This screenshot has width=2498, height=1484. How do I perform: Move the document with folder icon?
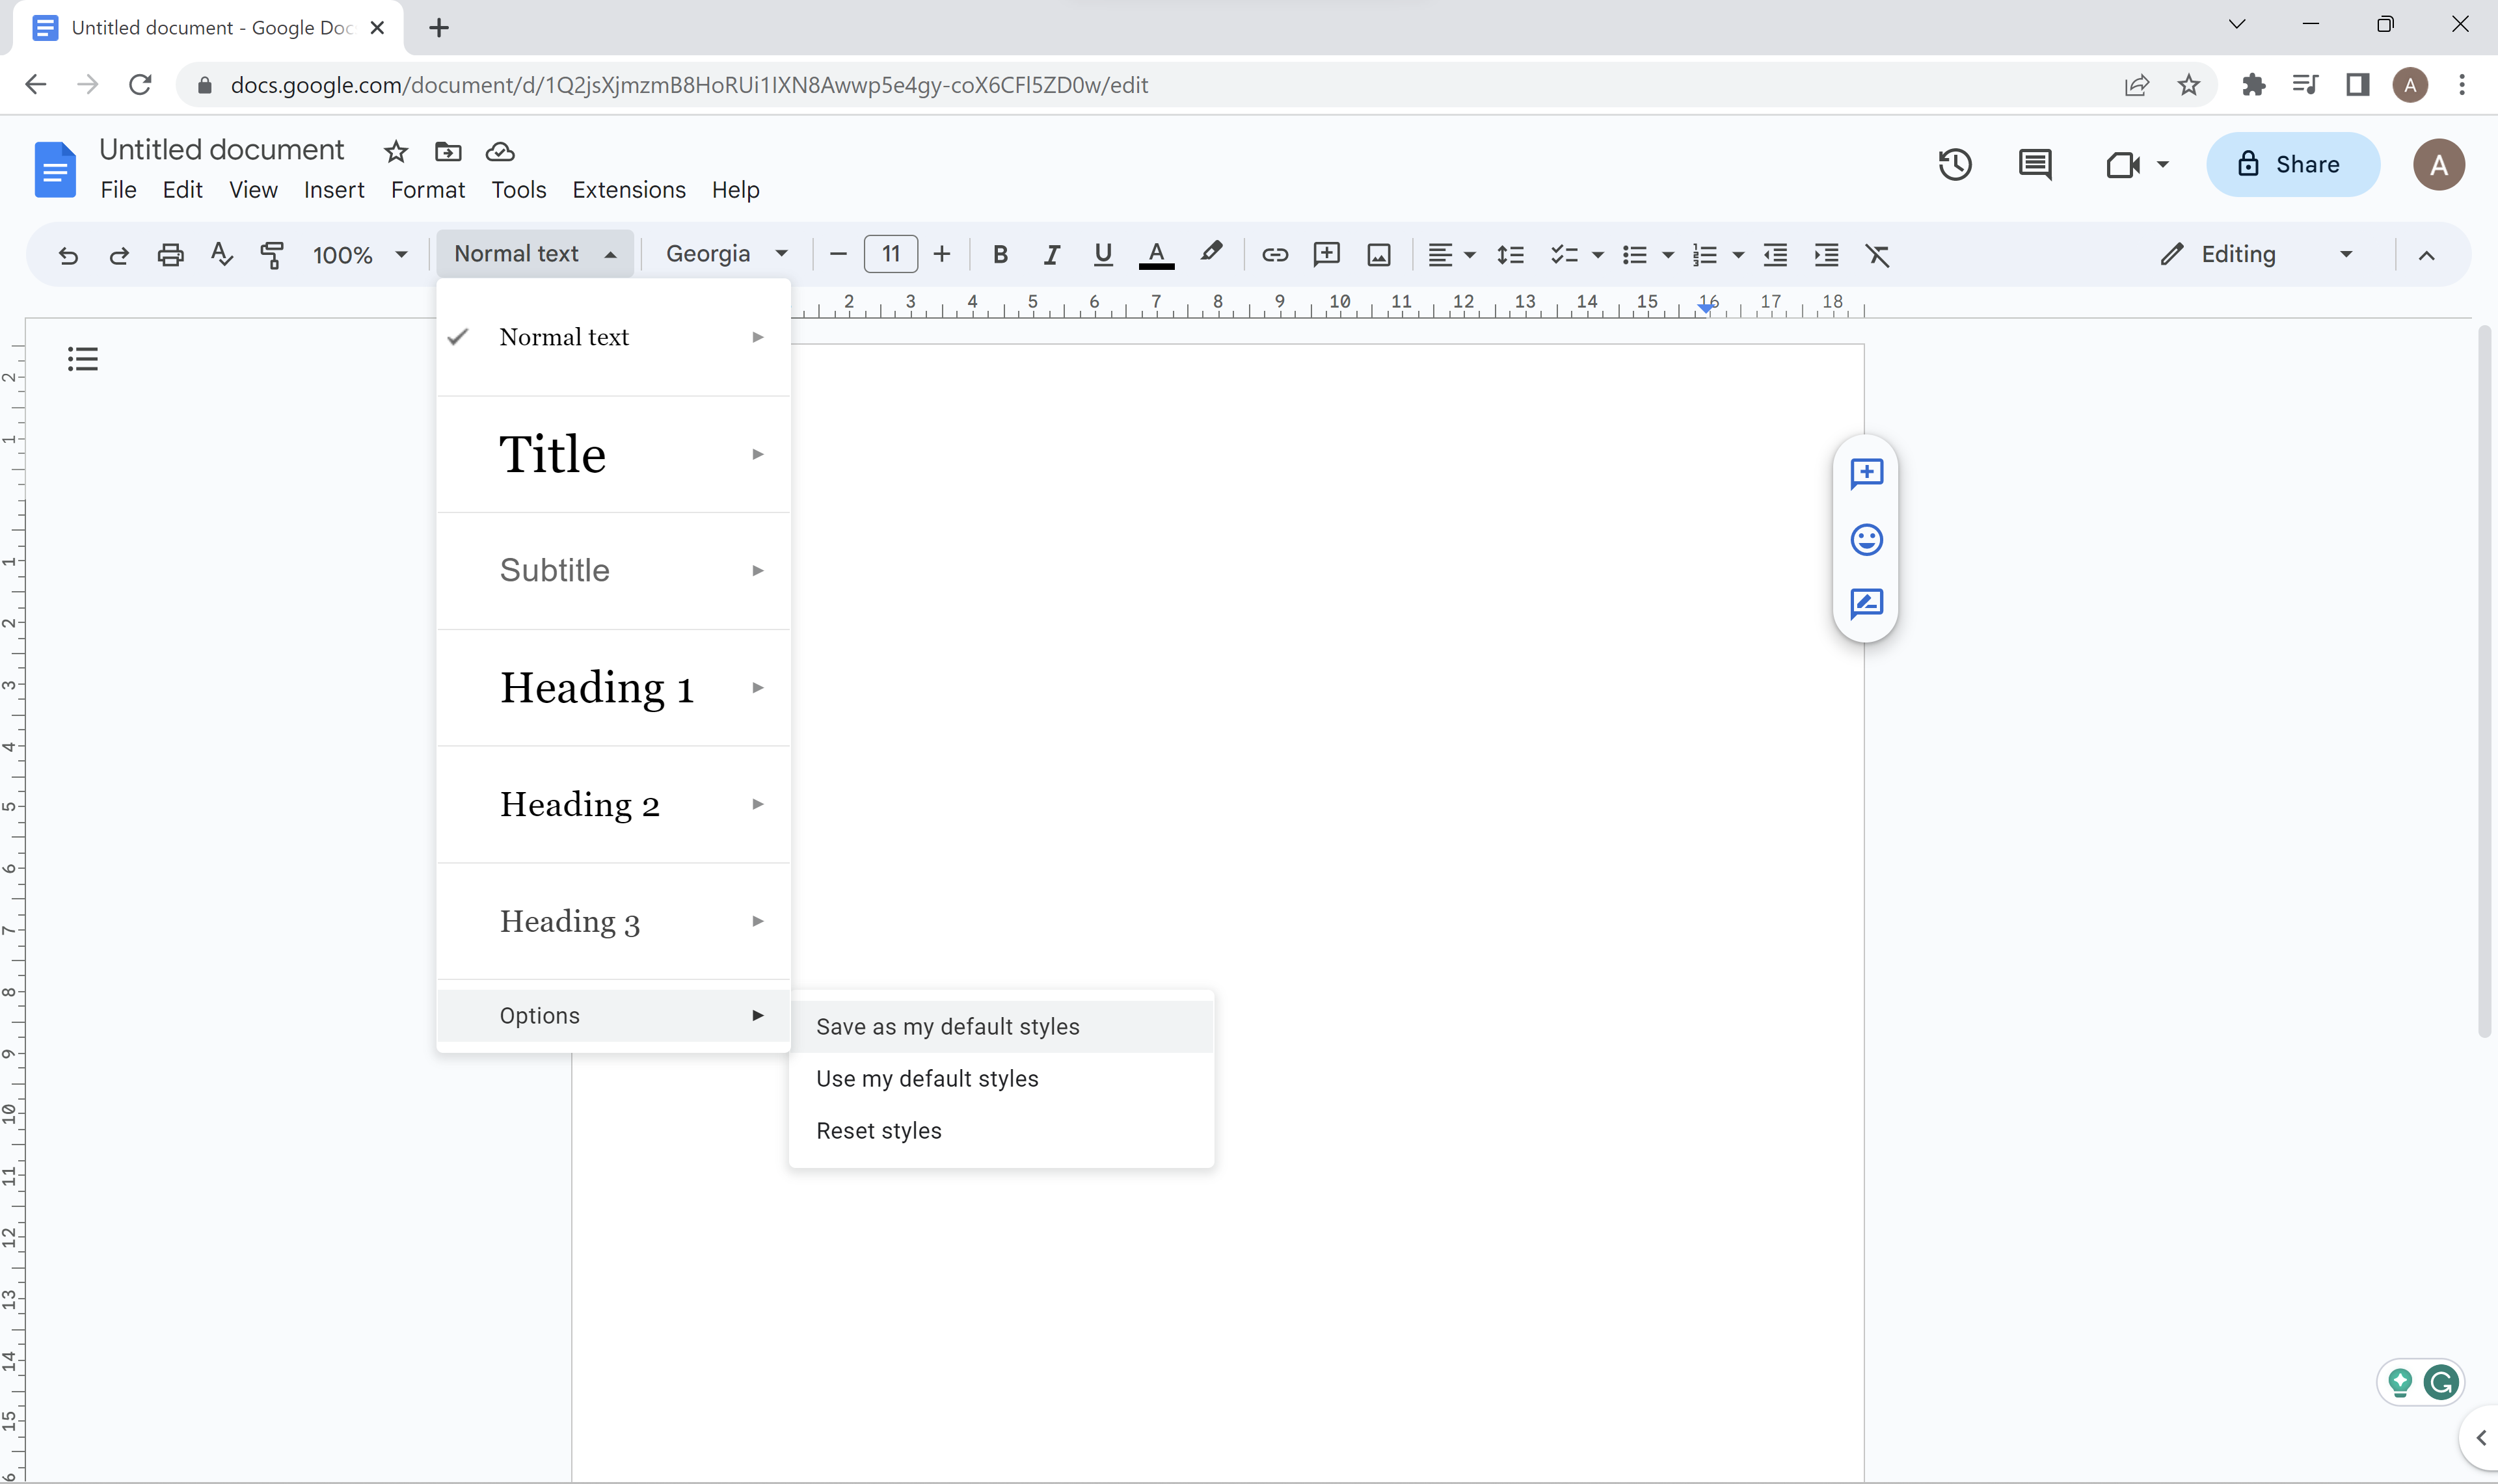tap(448, 152)
